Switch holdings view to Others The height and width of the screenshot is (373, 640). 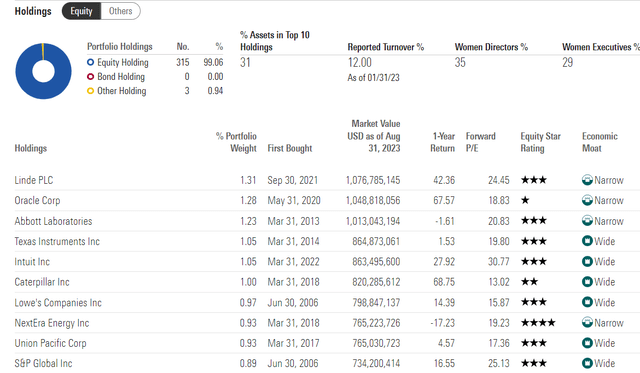(x=120, y=11)
